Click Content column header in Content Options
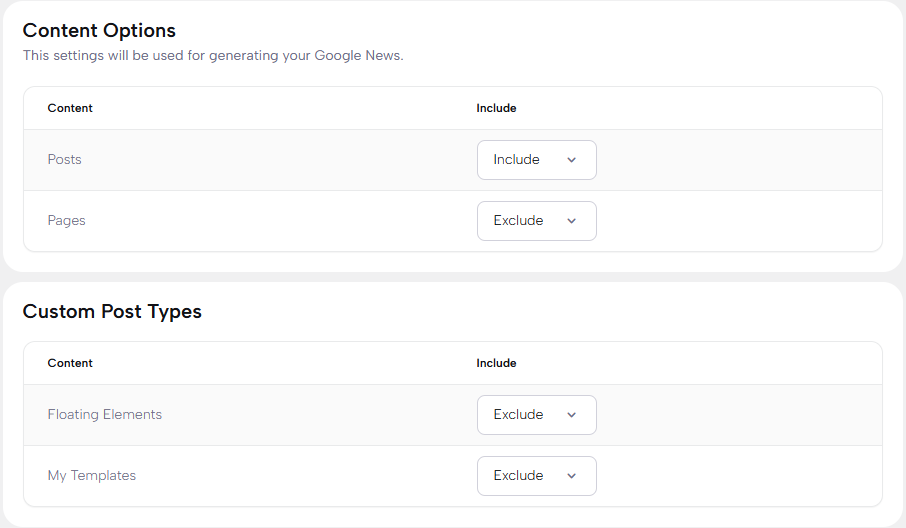 coord(70,108)
